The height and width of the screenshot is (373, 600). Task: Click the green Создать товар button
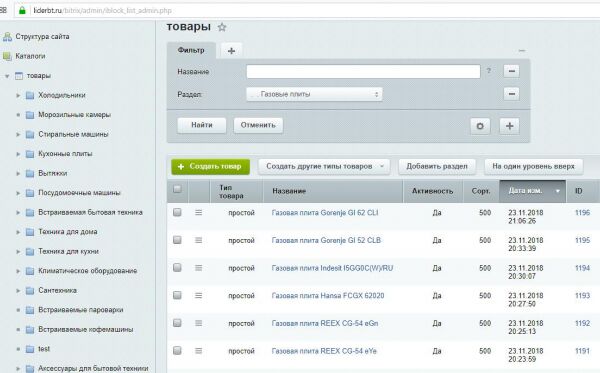(210, 167)
